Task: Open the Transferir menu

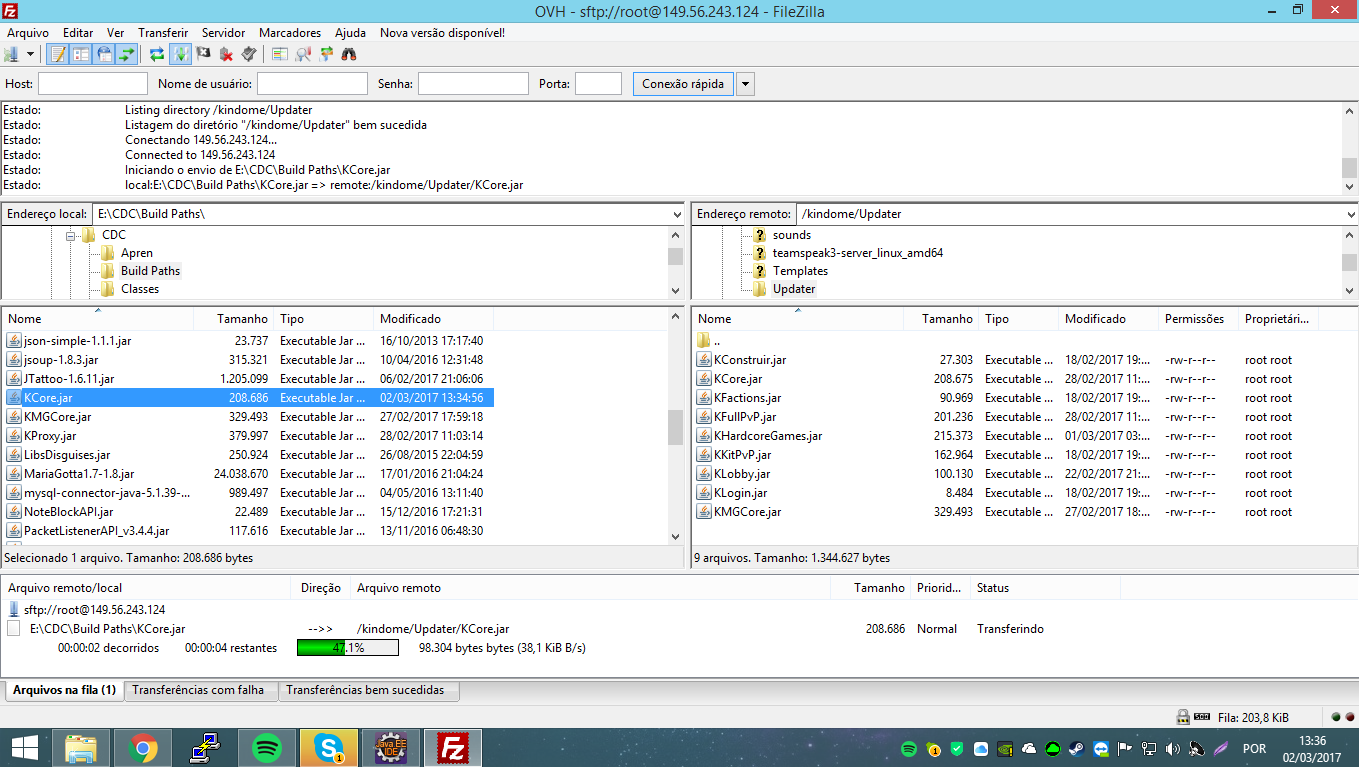Action: (163, 33)
